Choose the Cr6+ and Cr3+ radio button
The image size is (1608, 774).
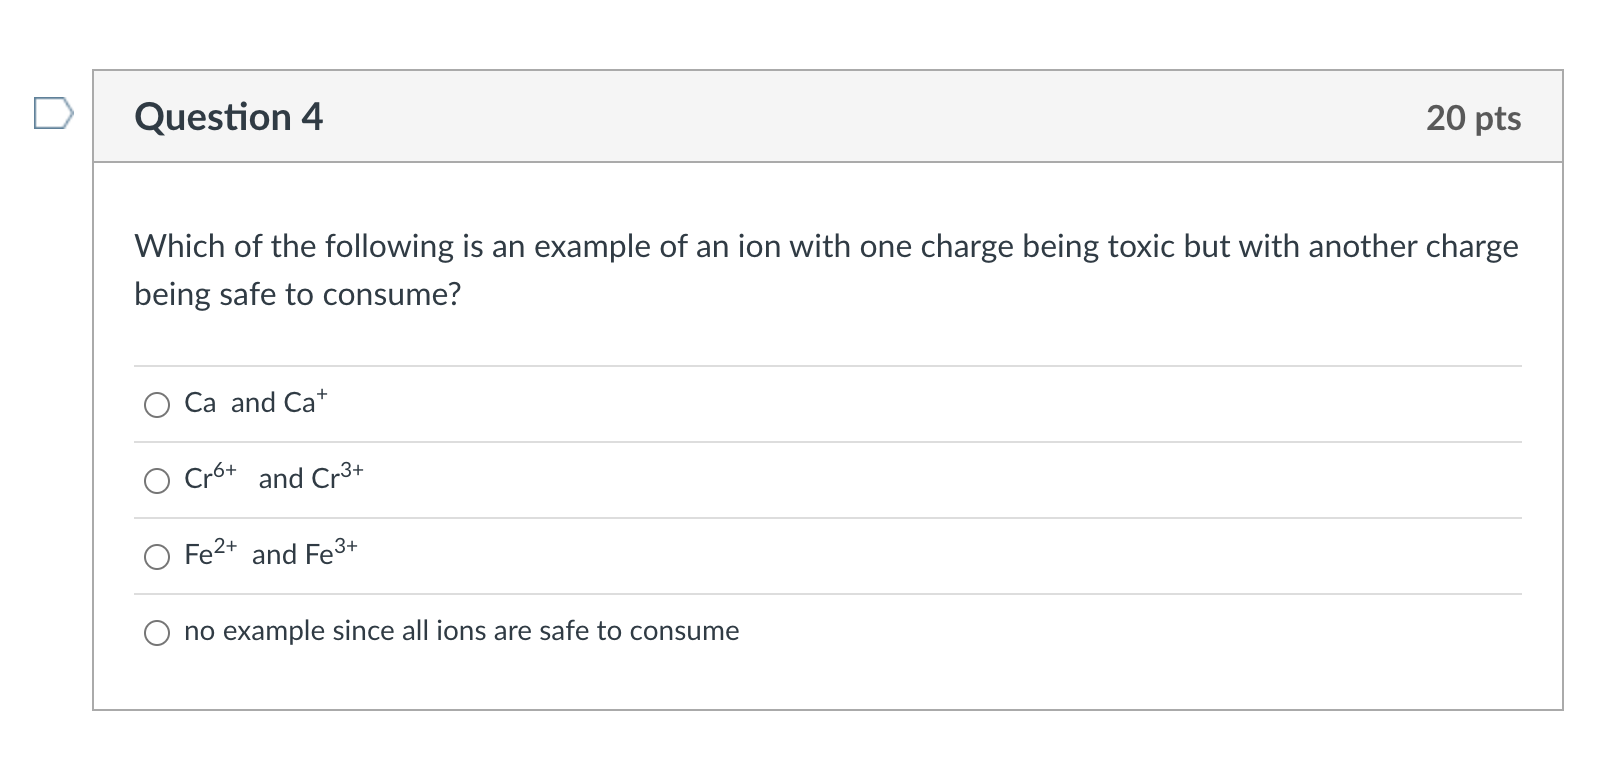[157, 481]
